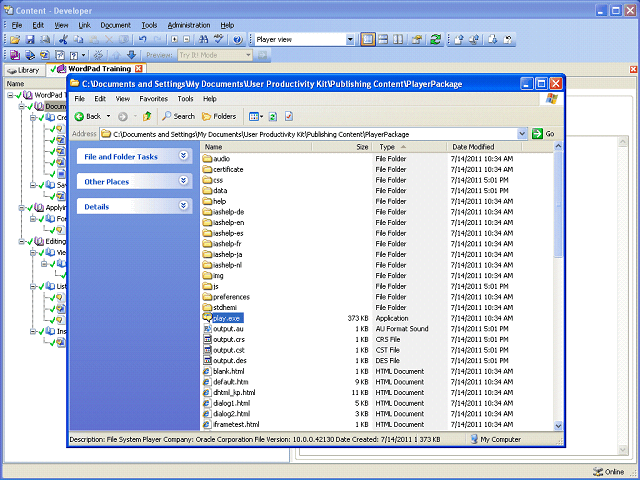Click the blue Help question mark icon
The width and height of the screenshot is (640, 480).
tap(238, 40)
